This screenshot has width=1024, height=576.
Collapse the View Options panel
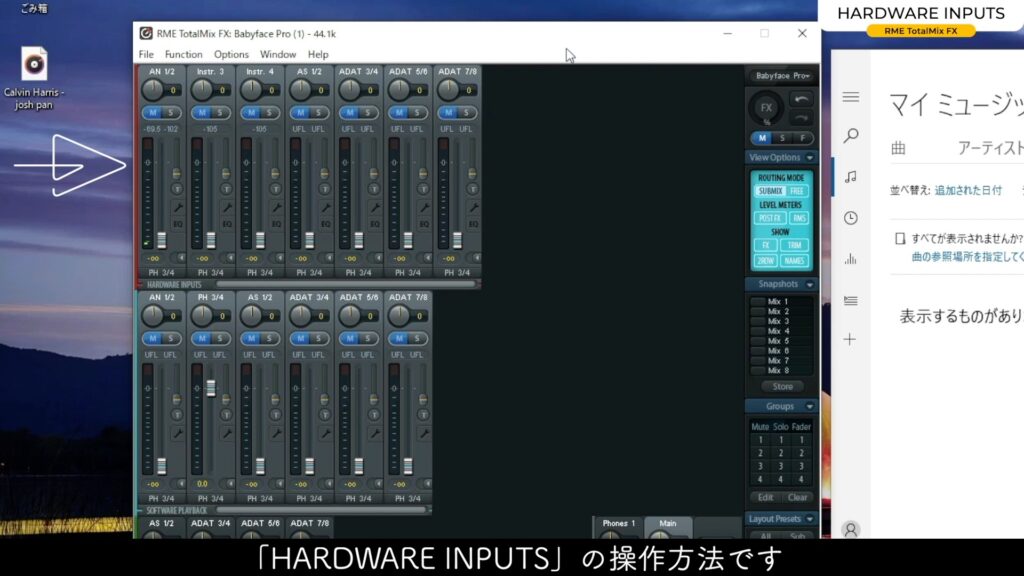810,157
